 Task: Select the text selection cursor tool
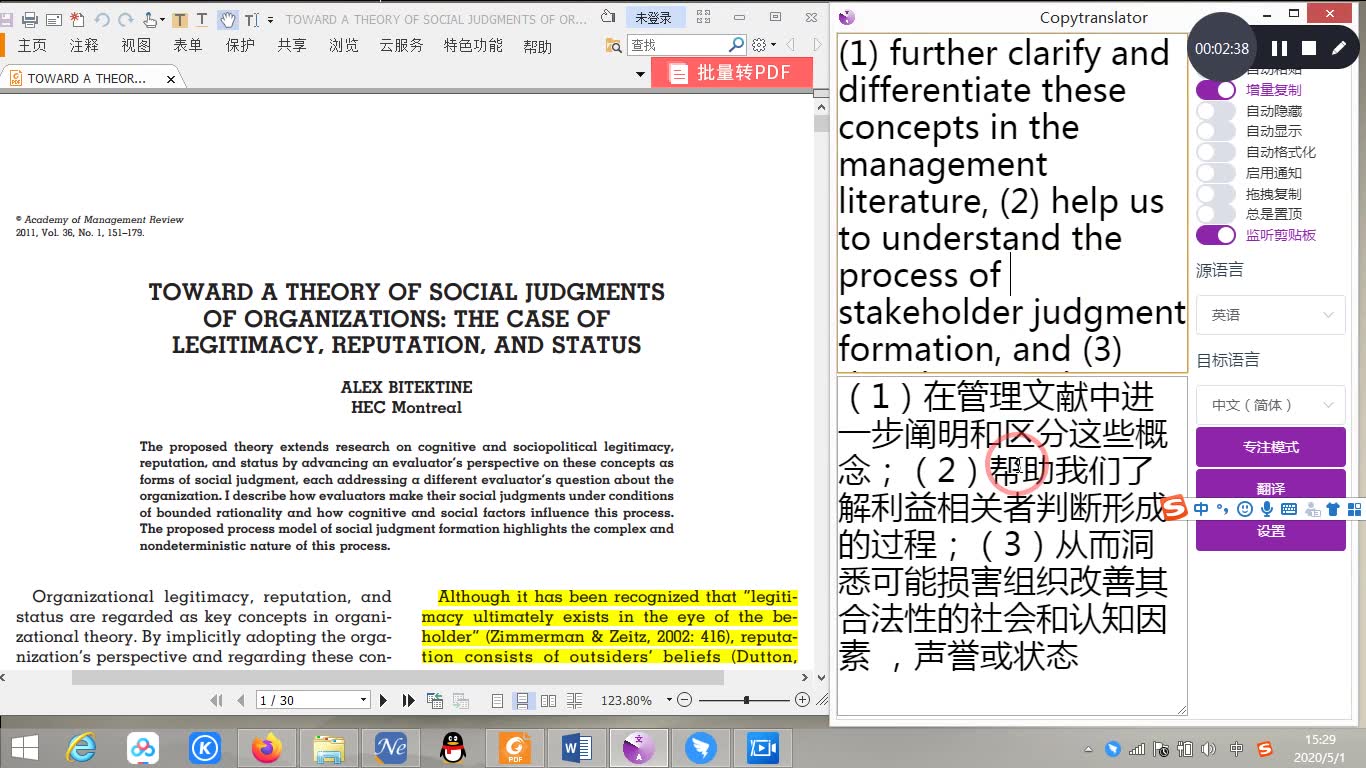point(250,19)
